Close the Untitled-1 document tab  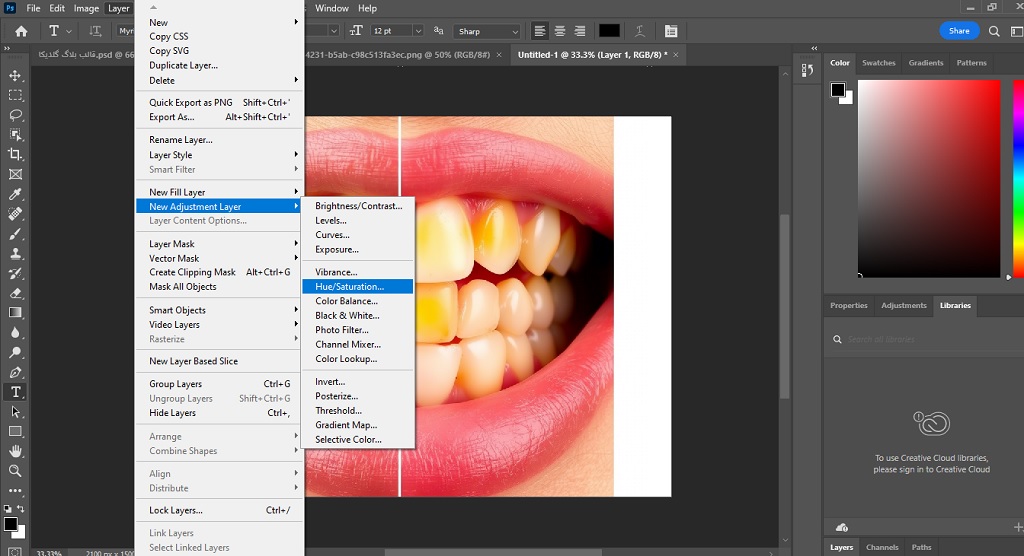coord(676,55)
